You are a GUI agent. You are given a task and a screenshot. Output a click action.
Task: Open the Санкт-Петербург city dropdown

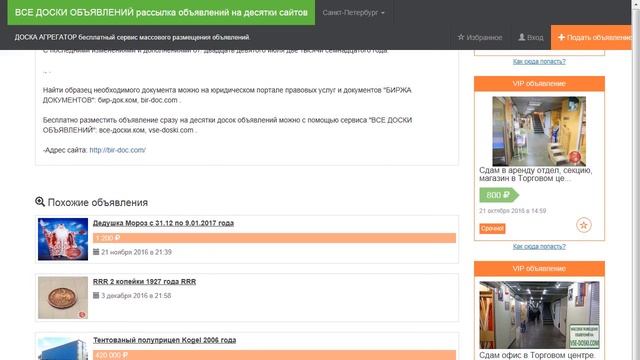[353, 13]
